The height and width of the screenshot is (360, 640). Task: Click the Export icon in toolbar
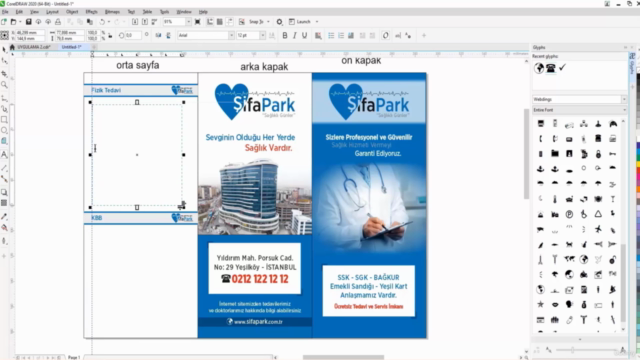tap(144, 22)
